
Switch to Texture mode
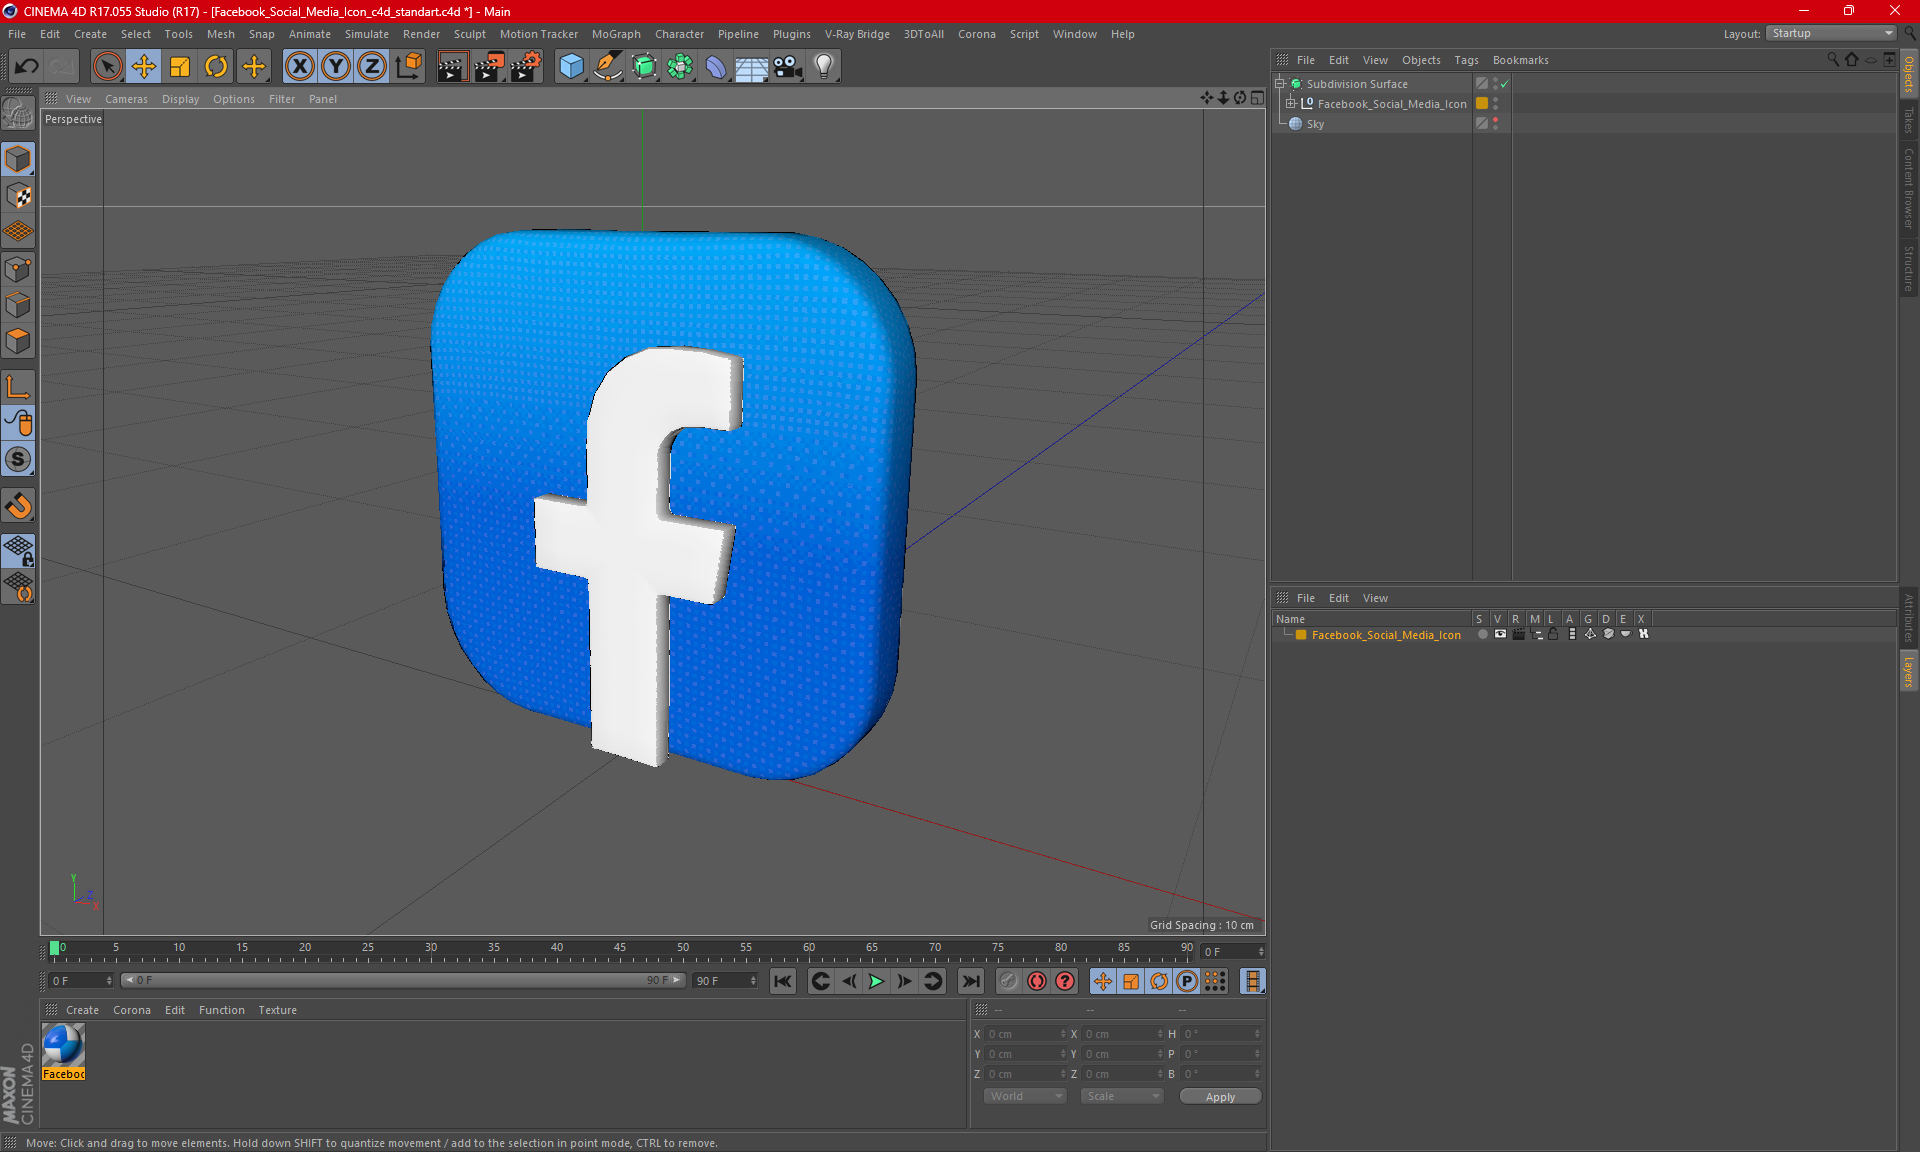coord(19,196)
